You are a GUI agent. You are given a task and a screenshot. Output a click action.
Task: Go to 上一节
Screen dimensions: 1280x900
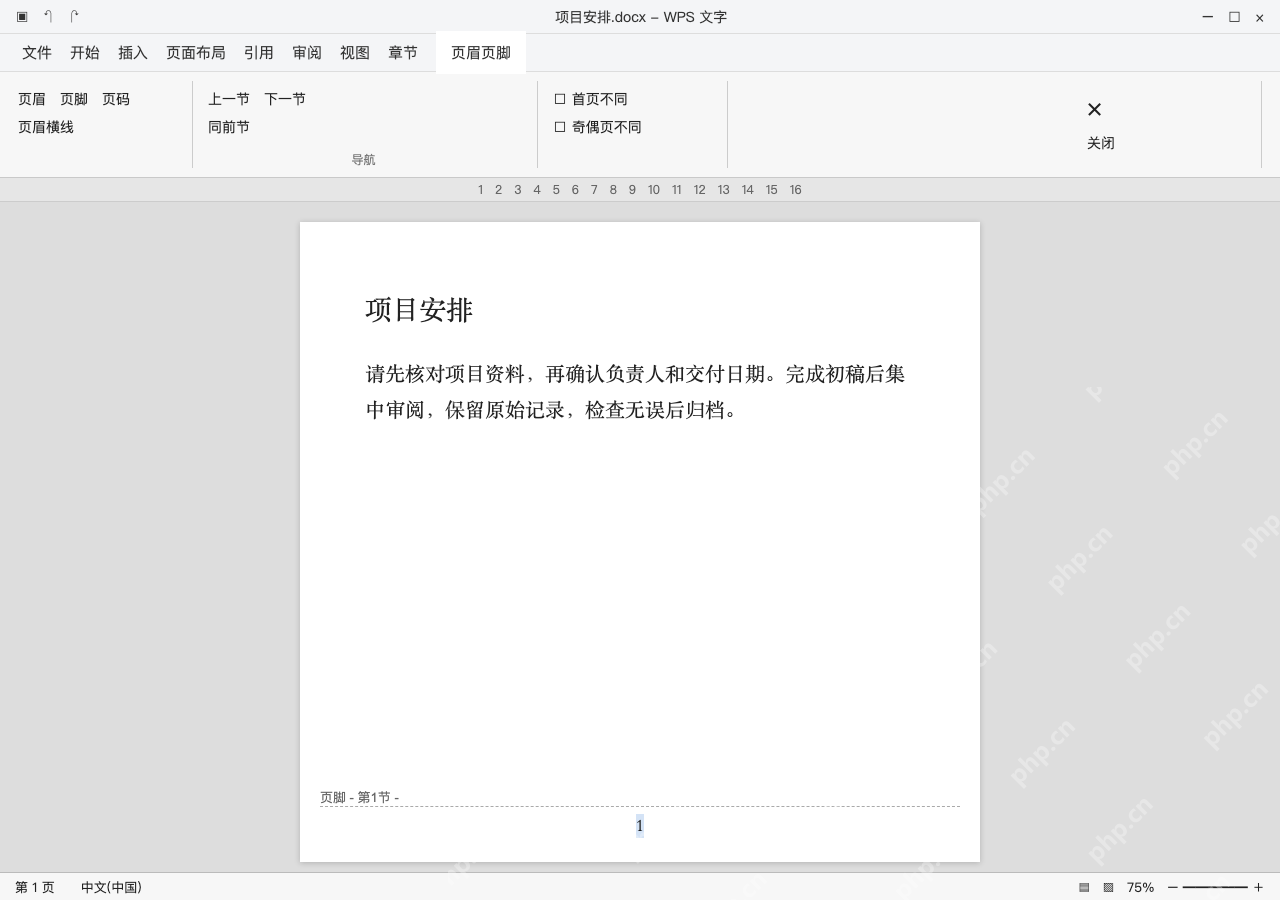click(x=229, y=99)
